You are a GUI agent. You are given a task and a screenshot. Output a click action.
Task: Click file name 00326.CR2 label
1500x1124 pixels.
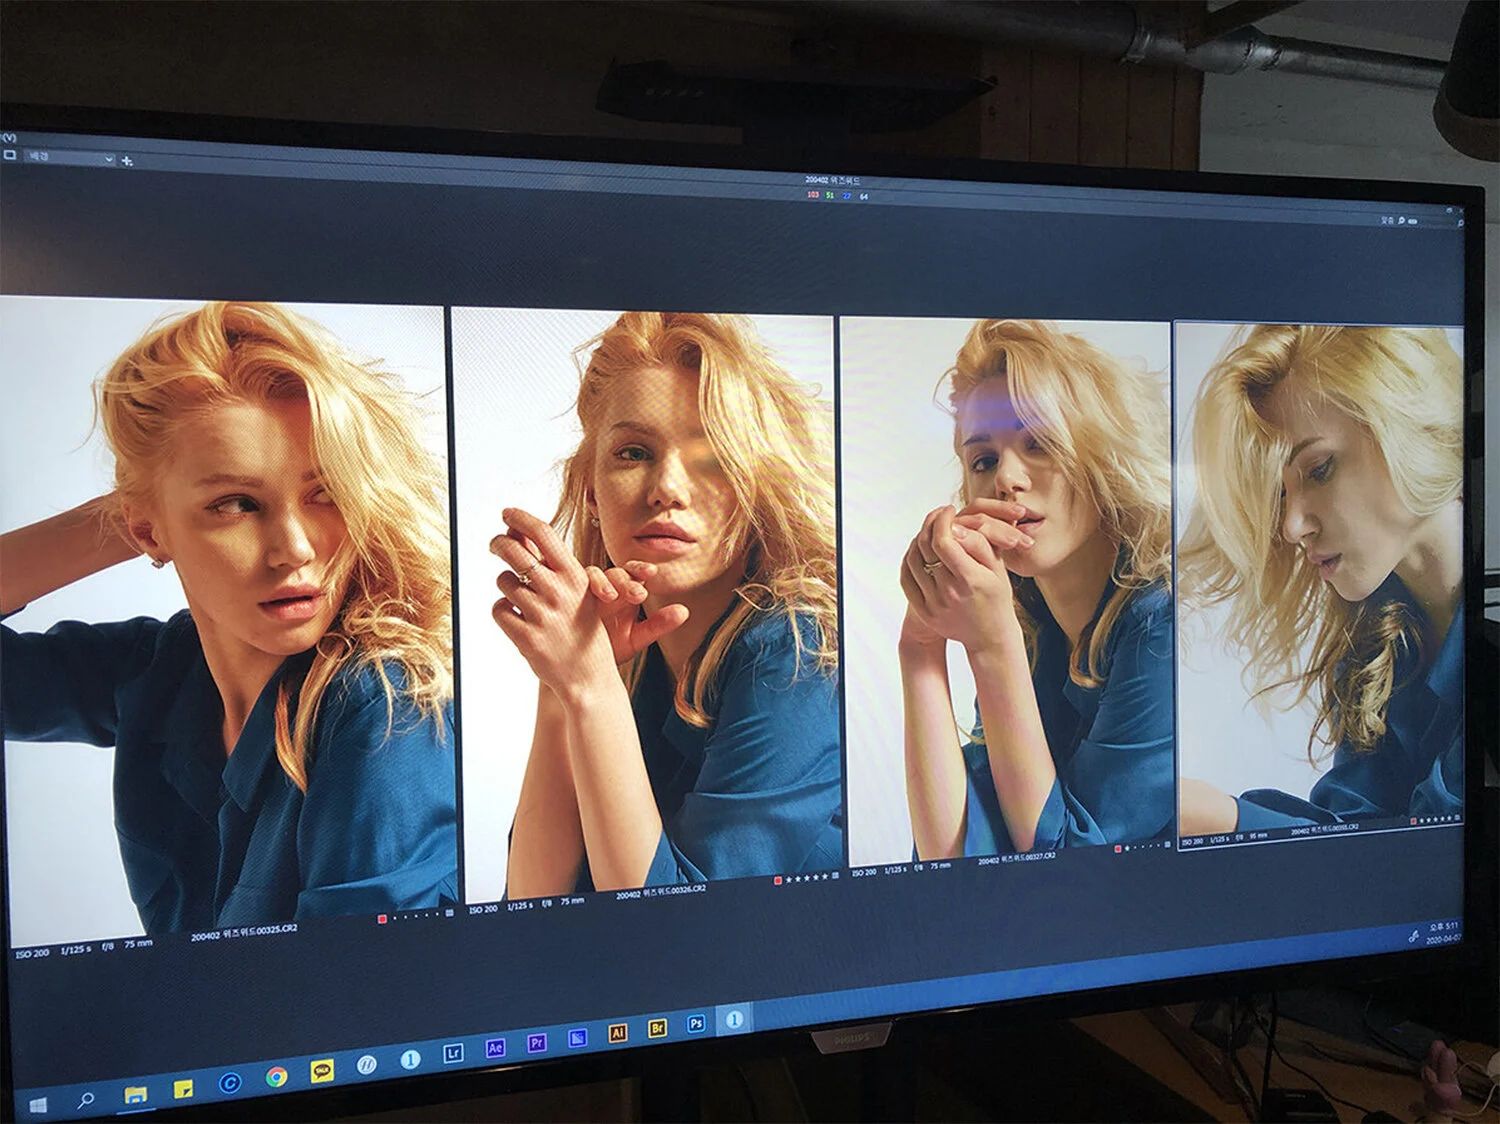(x=662, y=893)
